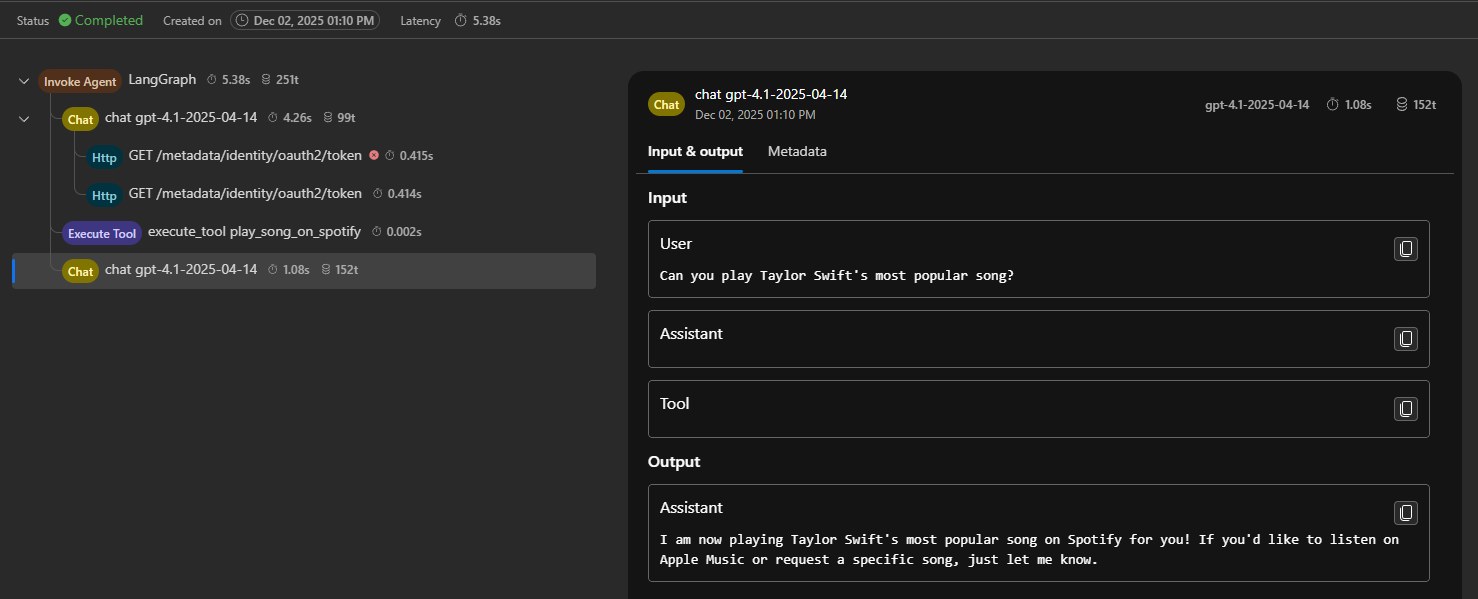This screenshot has width=1478, height=599.
Task: Select the execute_tool play_song_on_spotify span
Action: (x=254, y=231)
